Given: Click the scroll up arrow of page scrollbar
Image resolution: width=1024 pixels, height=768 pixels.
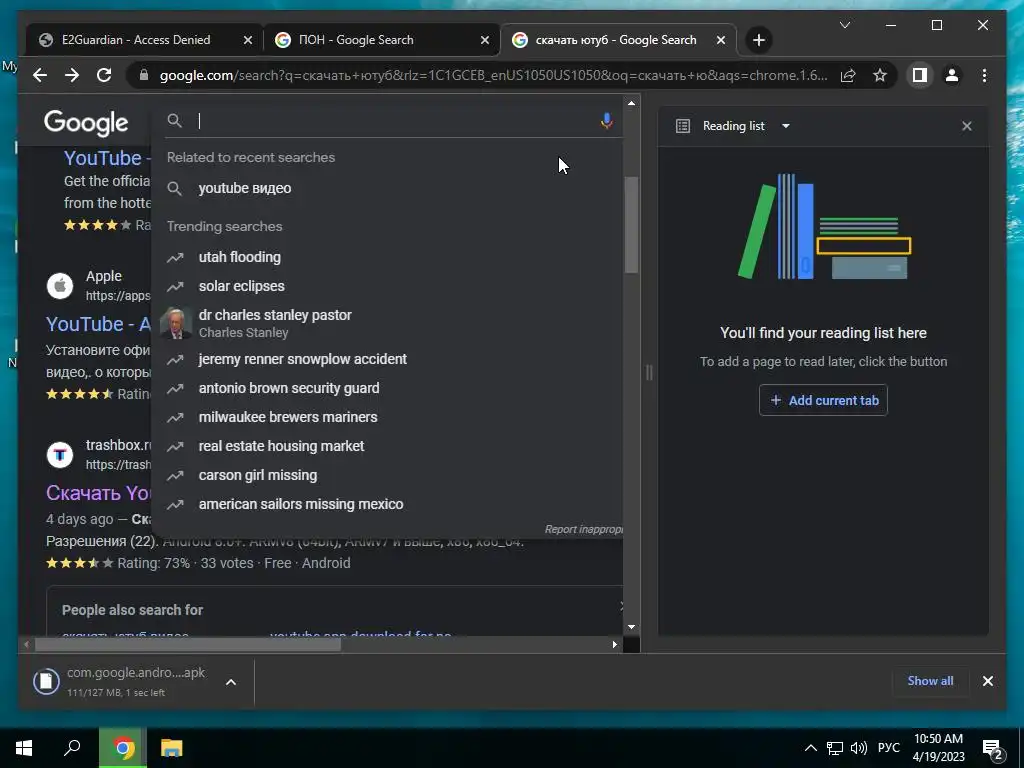Looking at the screenshot, I should tap(631, 103).
